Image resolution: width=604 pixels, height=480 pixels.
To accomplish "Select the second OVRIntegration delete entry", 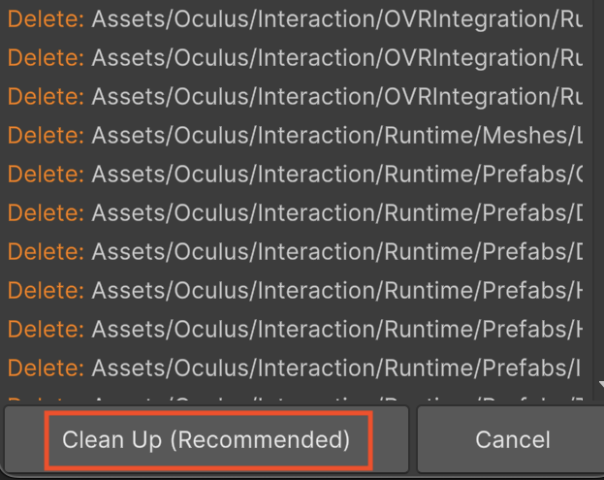I will tap(295, 58).
